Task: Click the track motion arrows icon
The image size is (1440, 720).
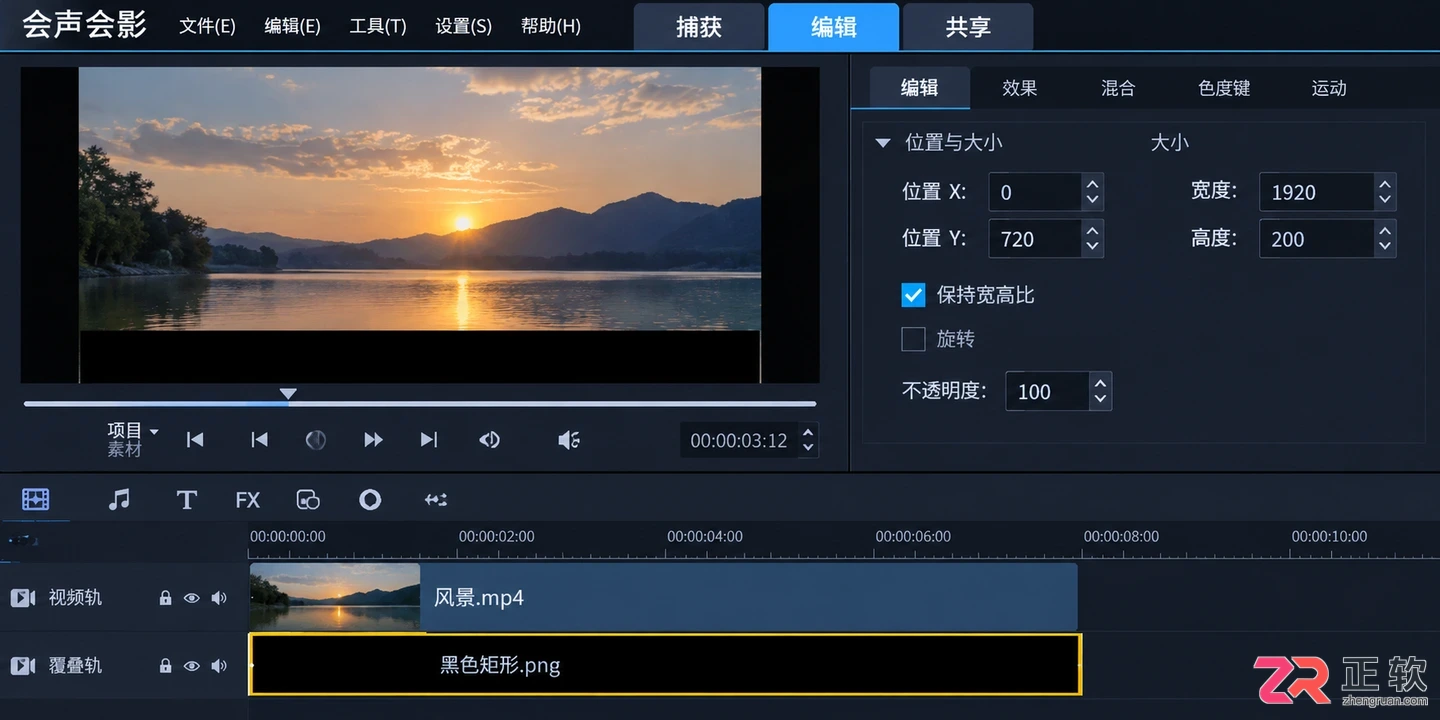Action: [x=436, y=499]
